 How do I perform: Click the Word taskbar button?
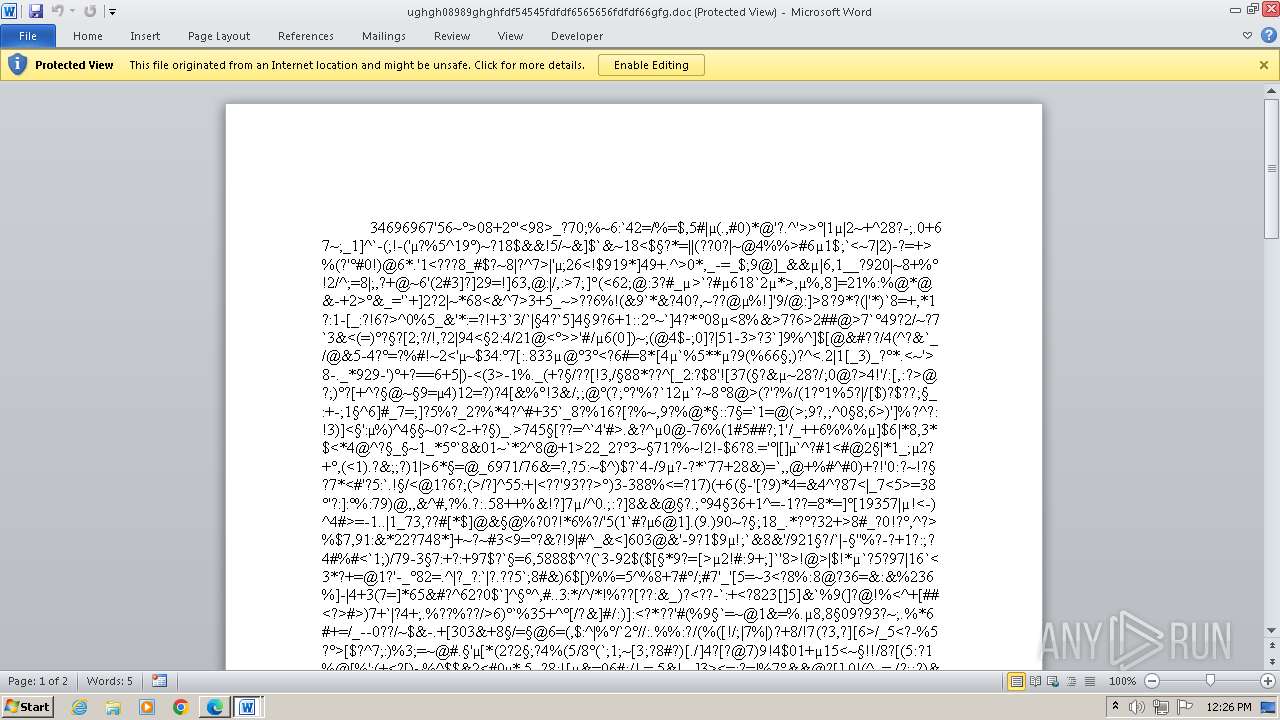(246, 707)
